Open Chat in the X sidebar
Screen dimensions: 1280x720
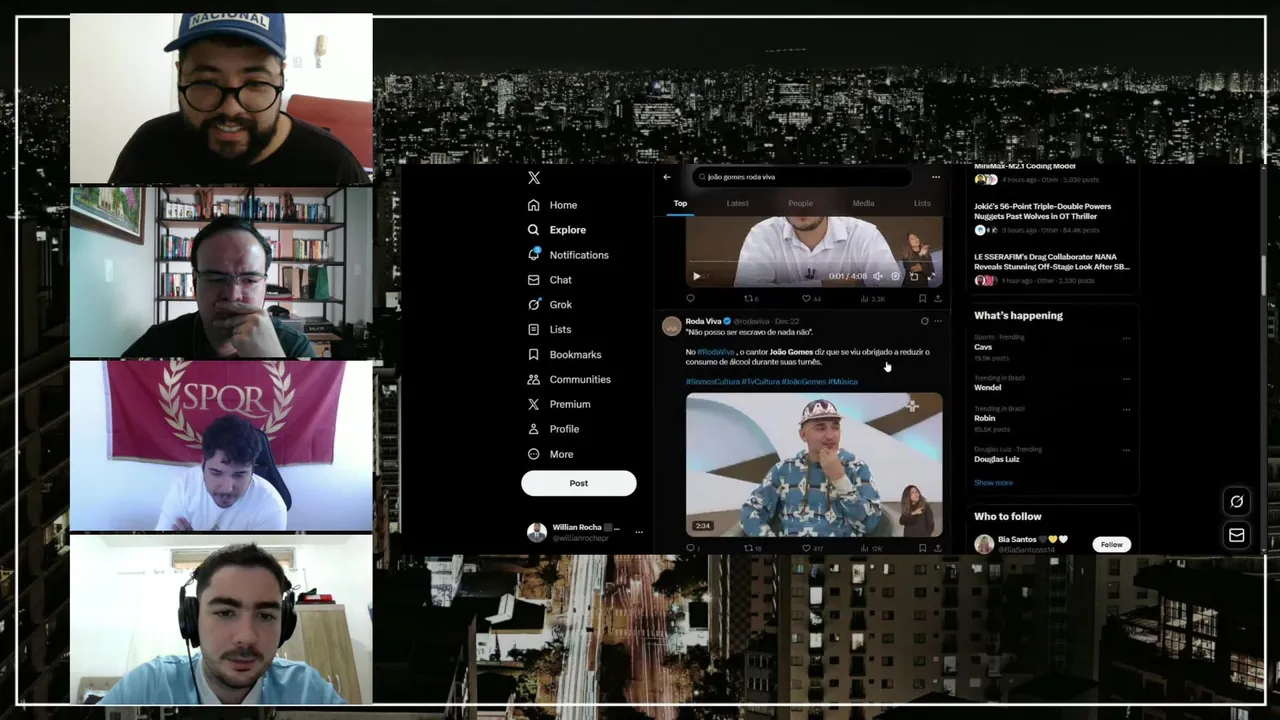pos(549,280)
